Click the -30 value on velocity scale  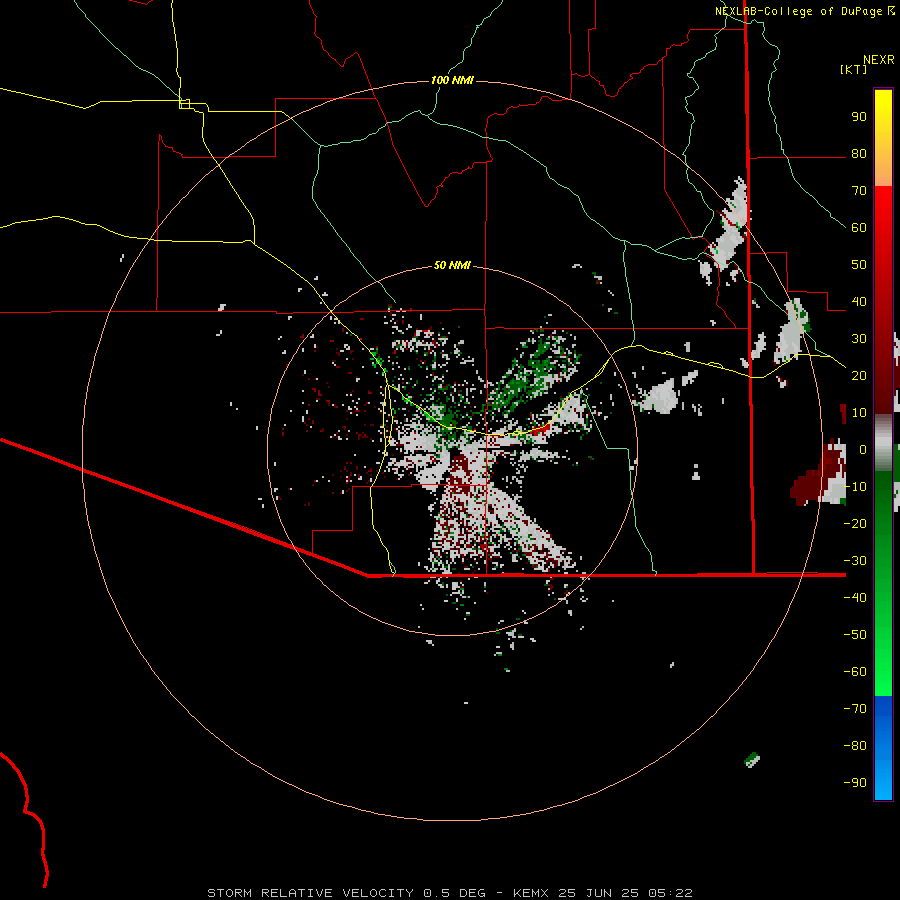(855, 561)
